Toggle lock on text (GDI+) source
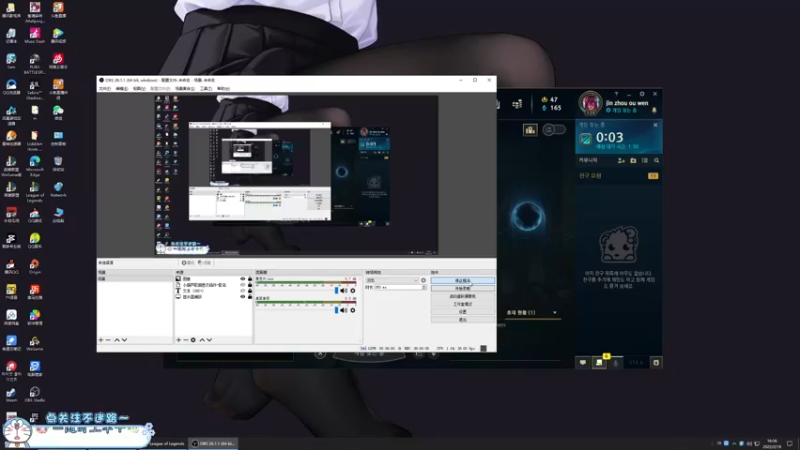800x450 pixels. coord(250,291)
